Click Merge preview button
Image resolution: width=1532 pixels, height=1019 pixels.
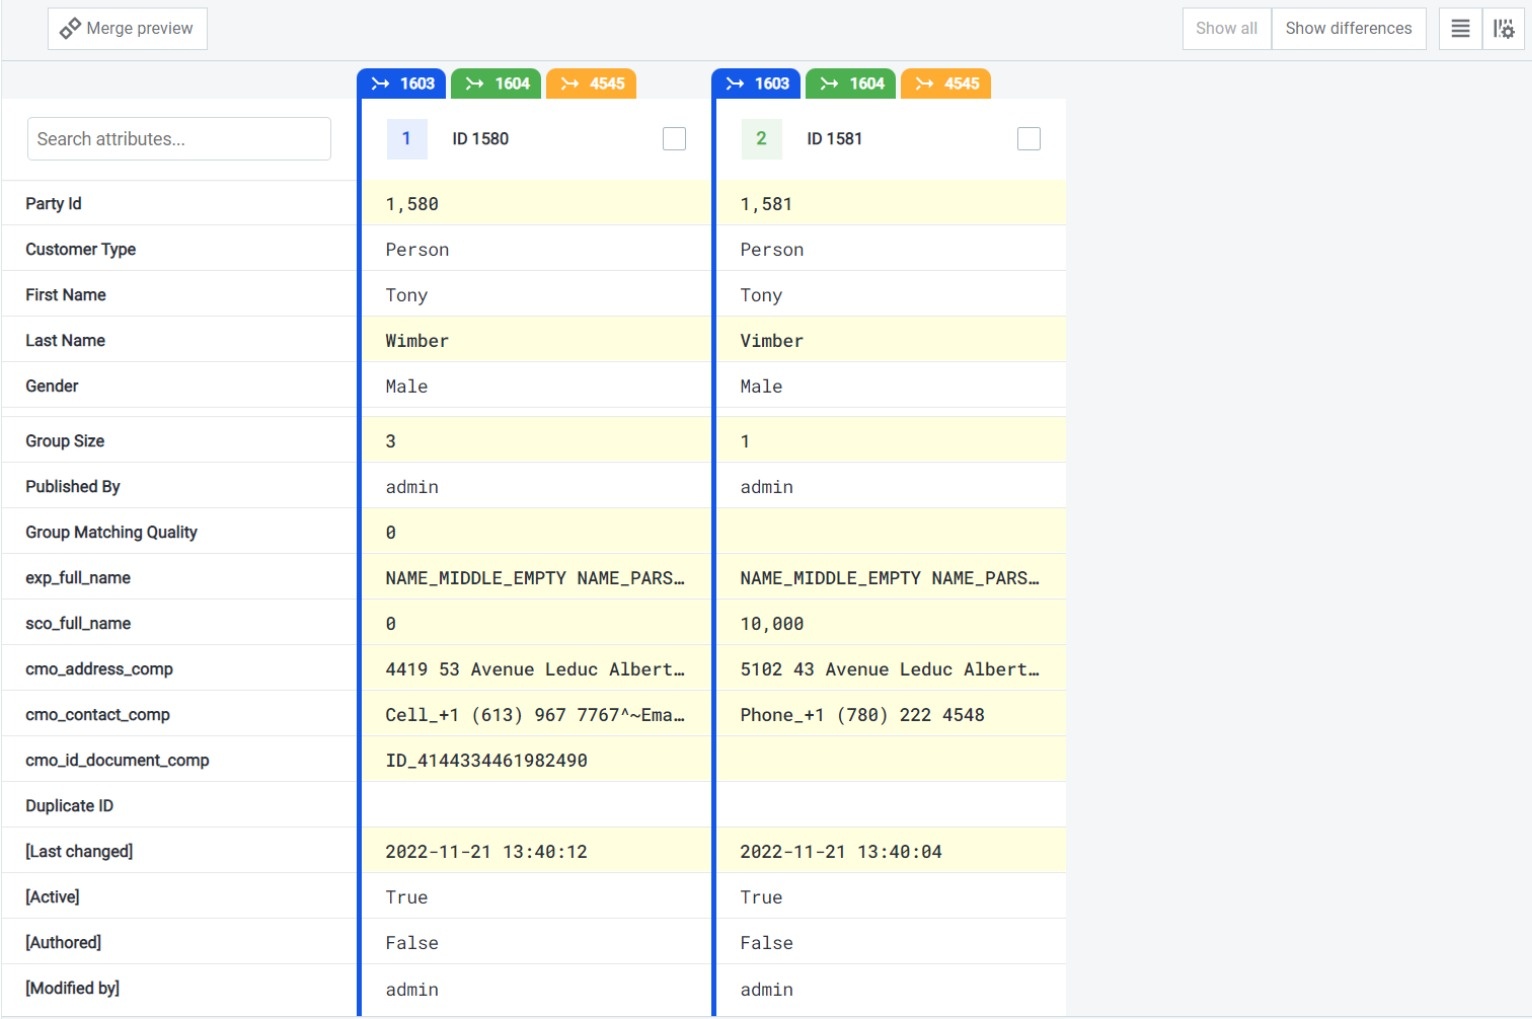[x=127, y=29]
